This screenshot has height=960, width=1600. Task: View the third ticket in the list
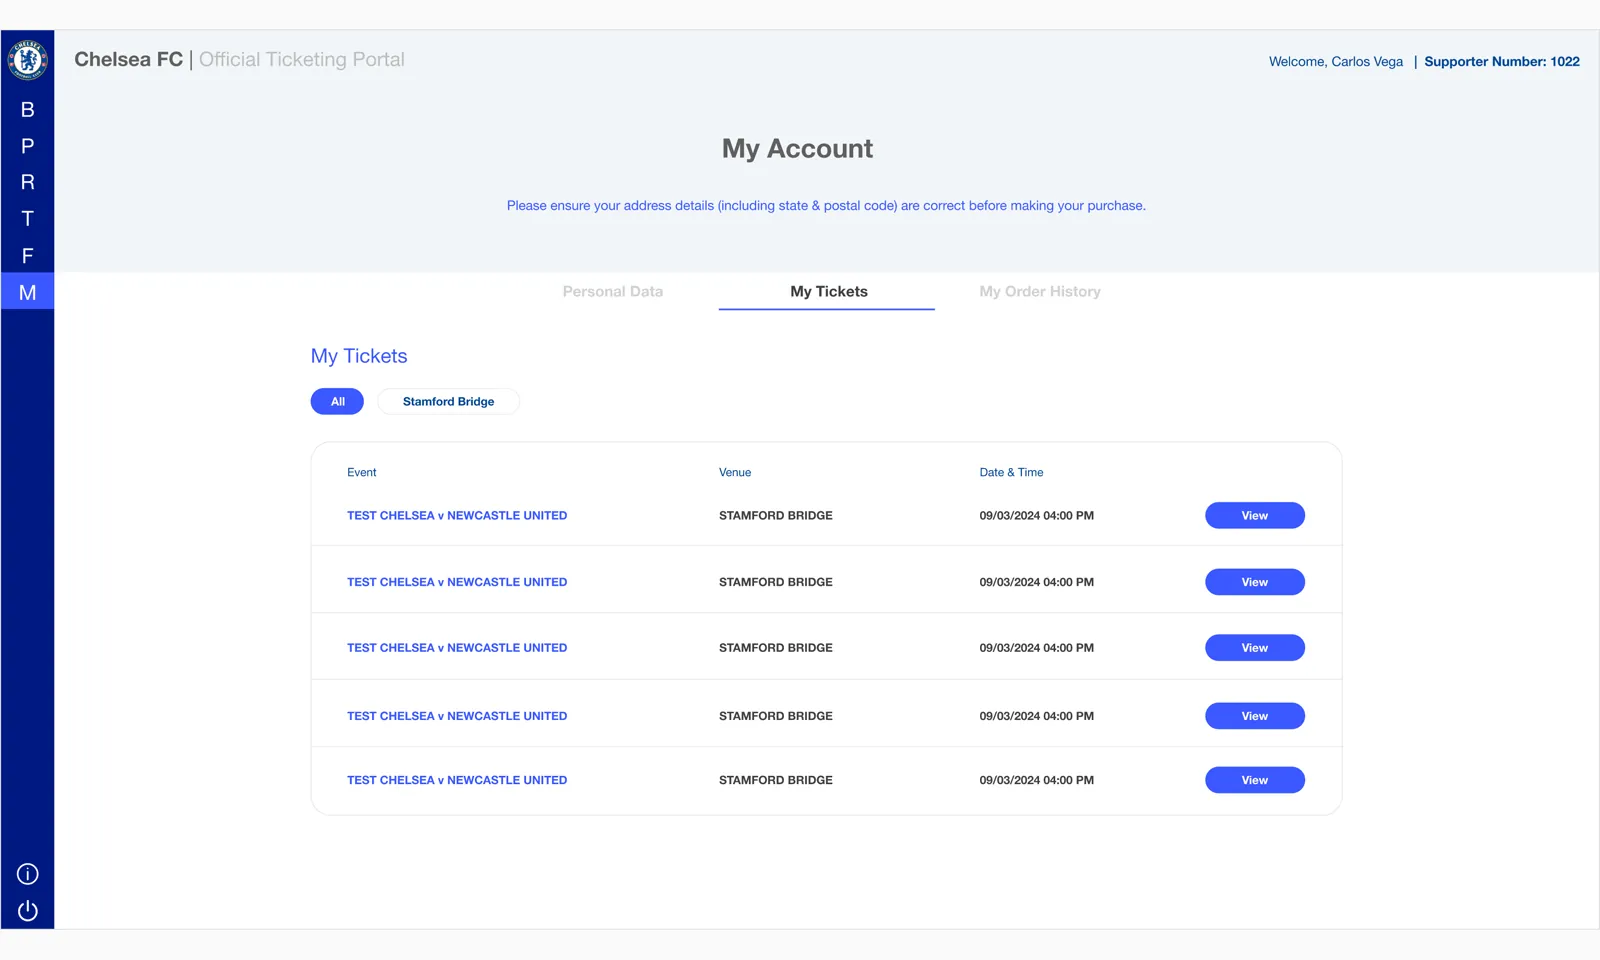click(1255, 648)
